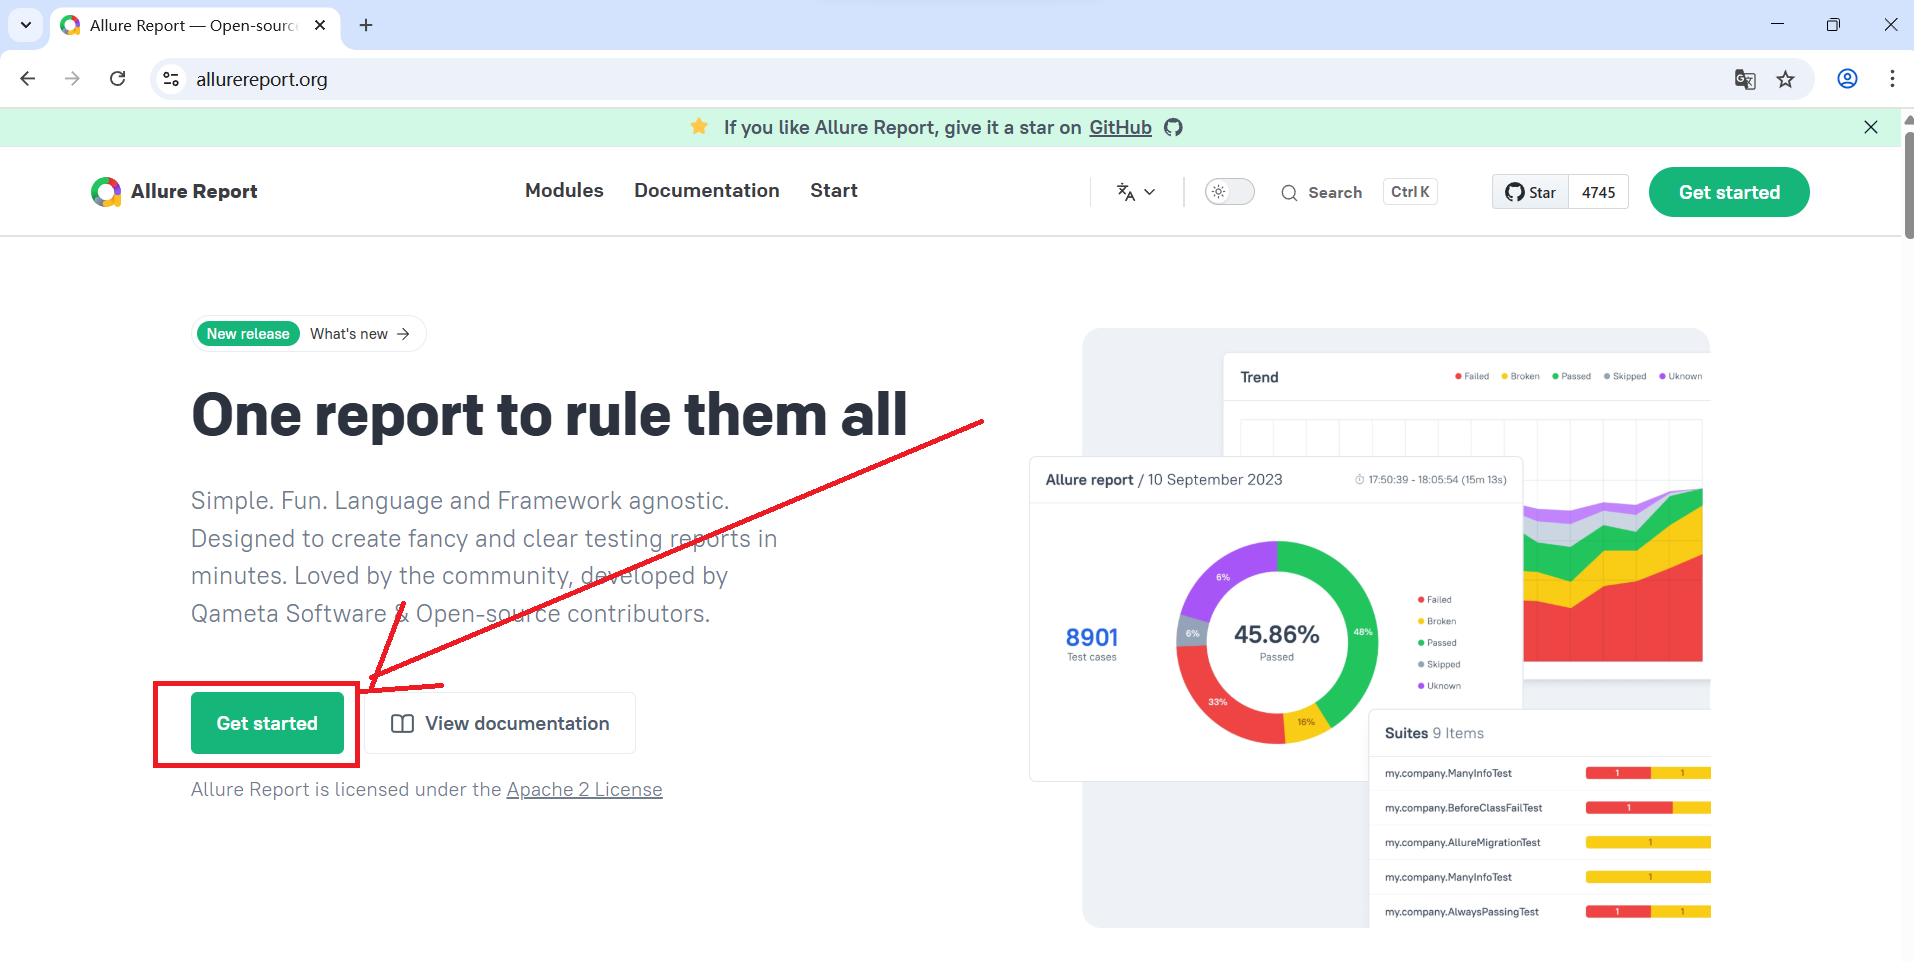This screenshot has width=1914, height=962.
Task: Click the New release badge
Action: click(x=248, y=334)
